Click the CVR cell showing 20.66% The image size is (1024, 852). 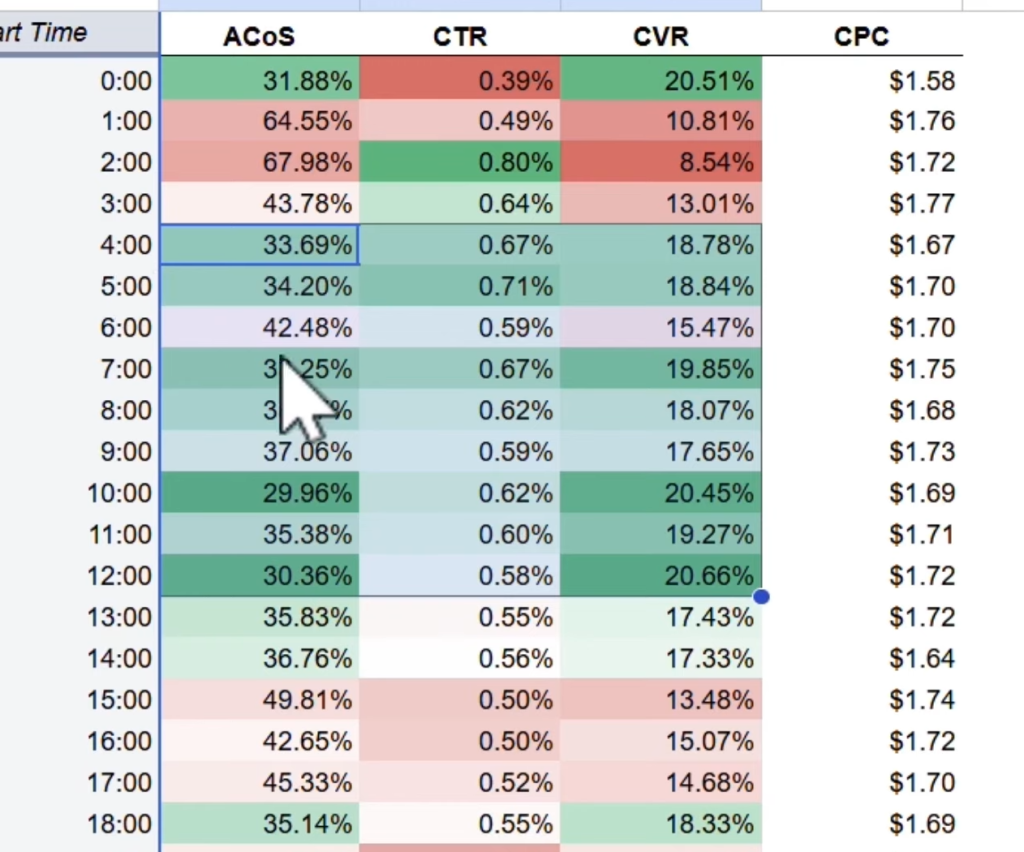pyautogui.click(x=661, y=576)
